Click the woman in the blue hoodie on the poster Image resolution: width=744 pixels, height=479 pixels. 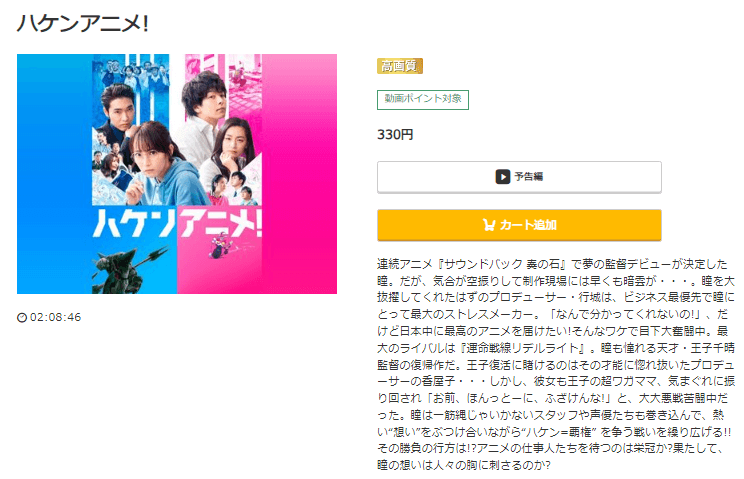159,164
